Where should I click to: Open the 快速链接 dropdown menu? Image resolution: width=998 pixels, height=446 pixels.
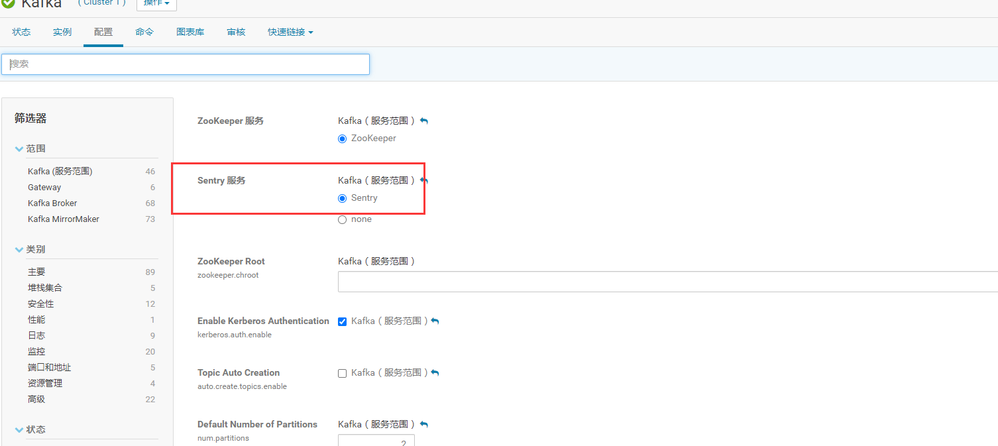click(x=290, y=32)
